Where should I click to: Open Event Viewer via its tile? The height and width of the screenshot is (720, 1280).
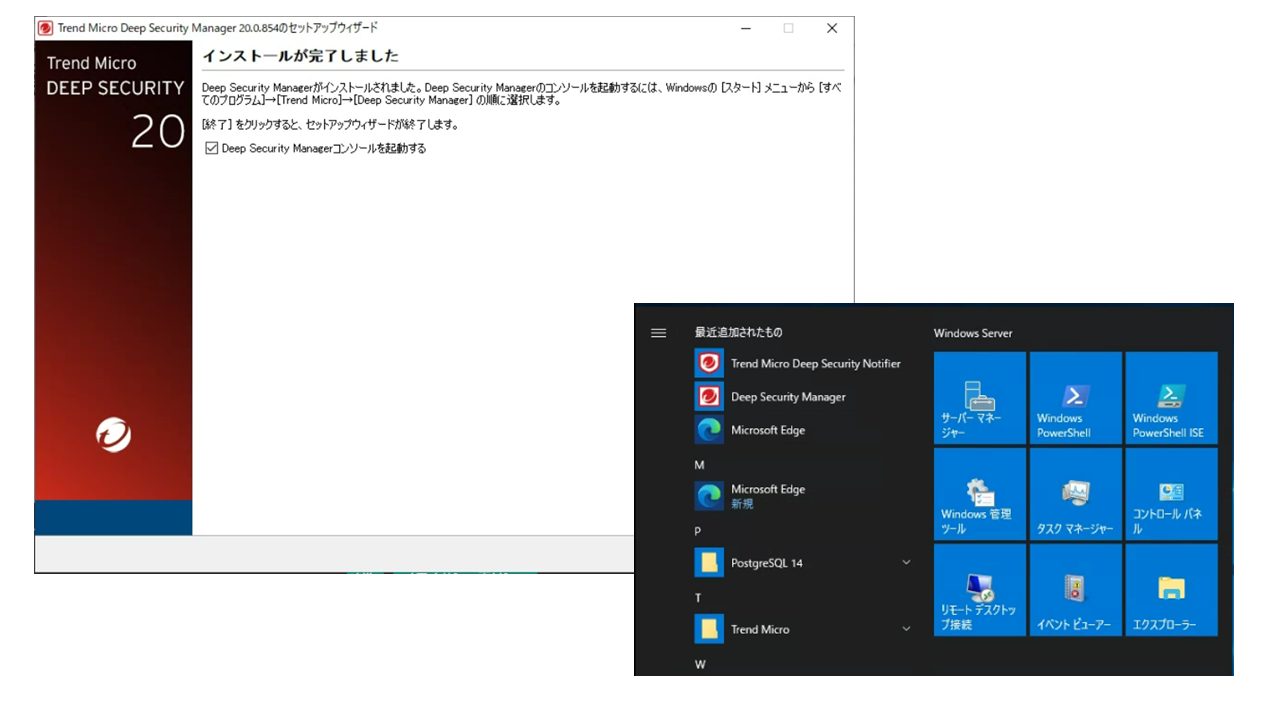[x=1075, y=589]
